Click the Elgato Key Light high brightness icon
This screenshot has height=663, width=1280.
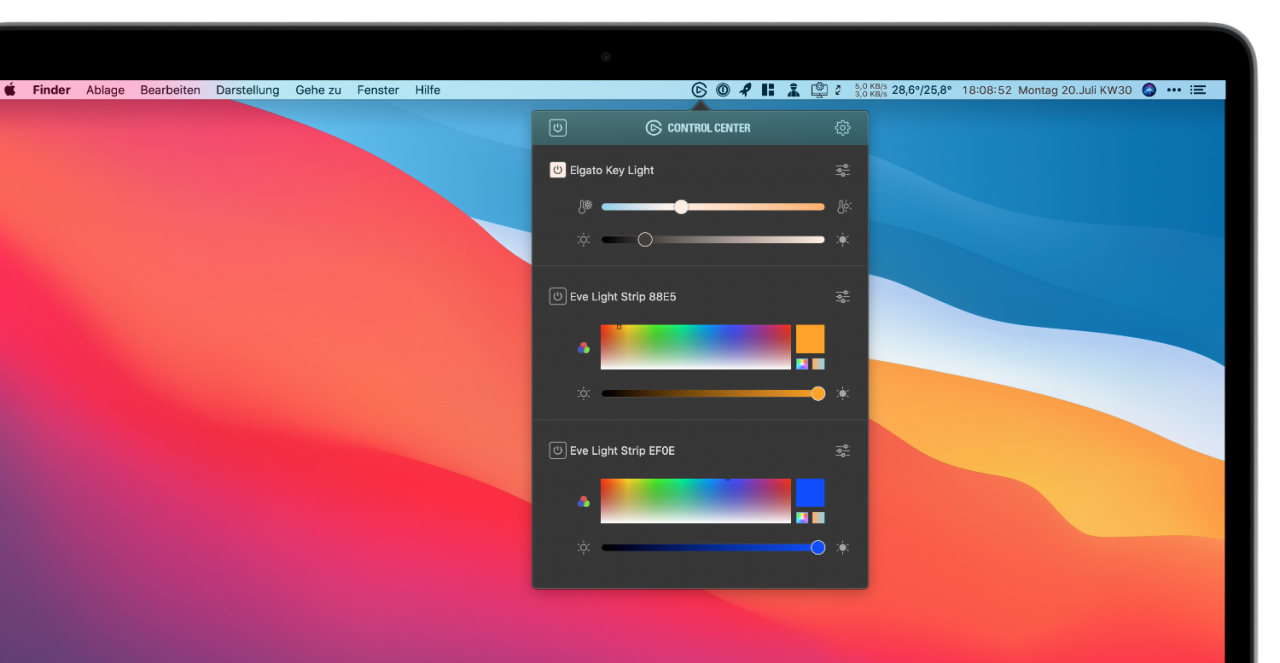[x=843, y=240]
